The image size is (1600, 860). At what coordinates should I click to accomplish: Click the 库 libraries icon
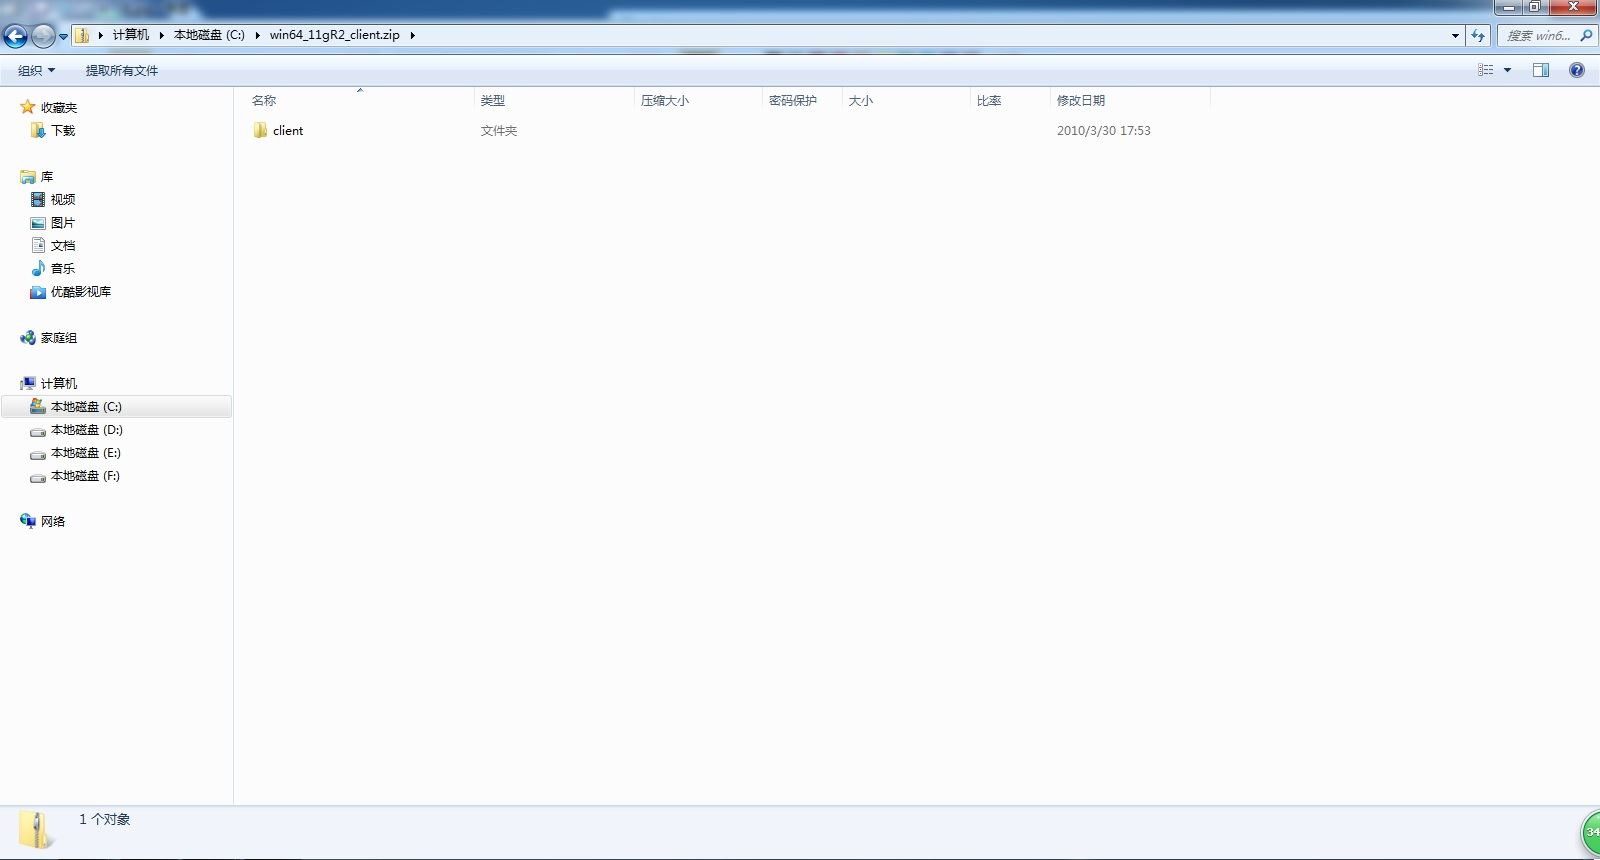pos(28,176)
